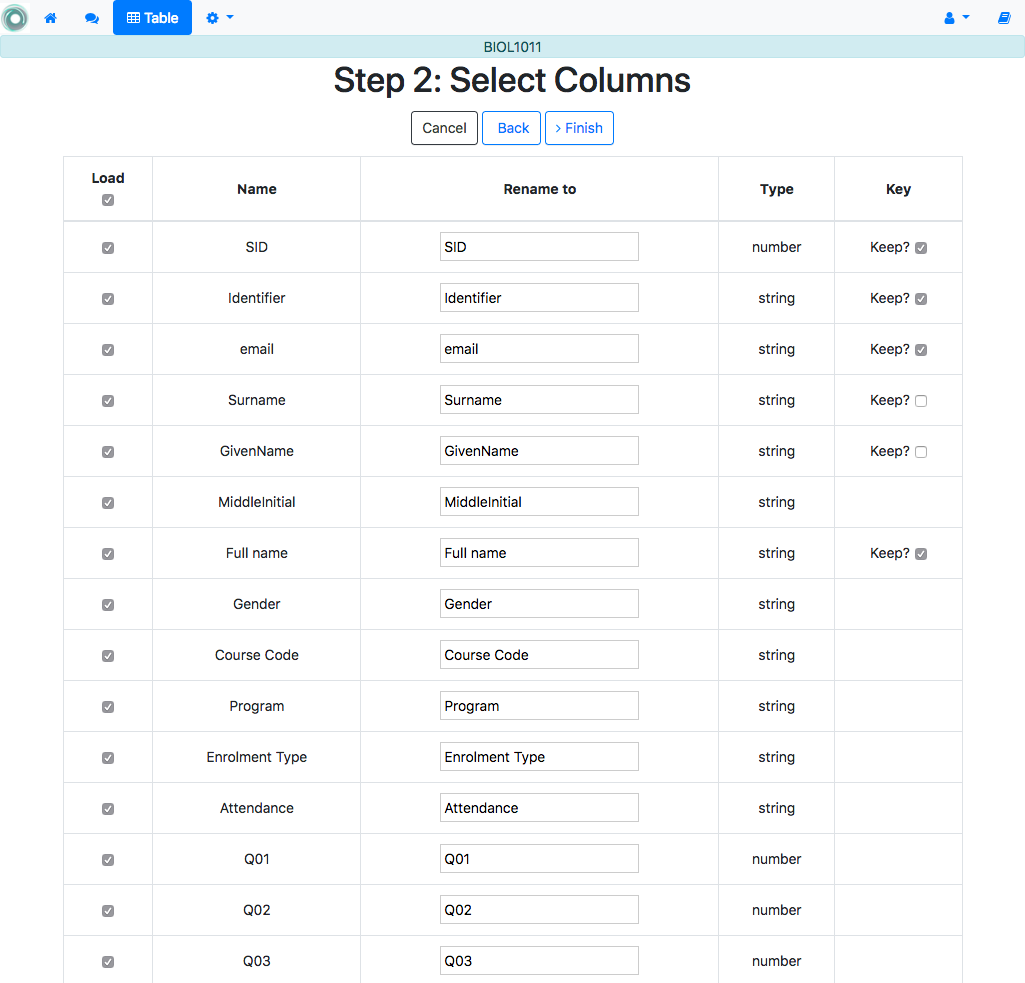Edit the Q02 rename field
This screenshot has height=983, width=1025.
click(539, 909)
